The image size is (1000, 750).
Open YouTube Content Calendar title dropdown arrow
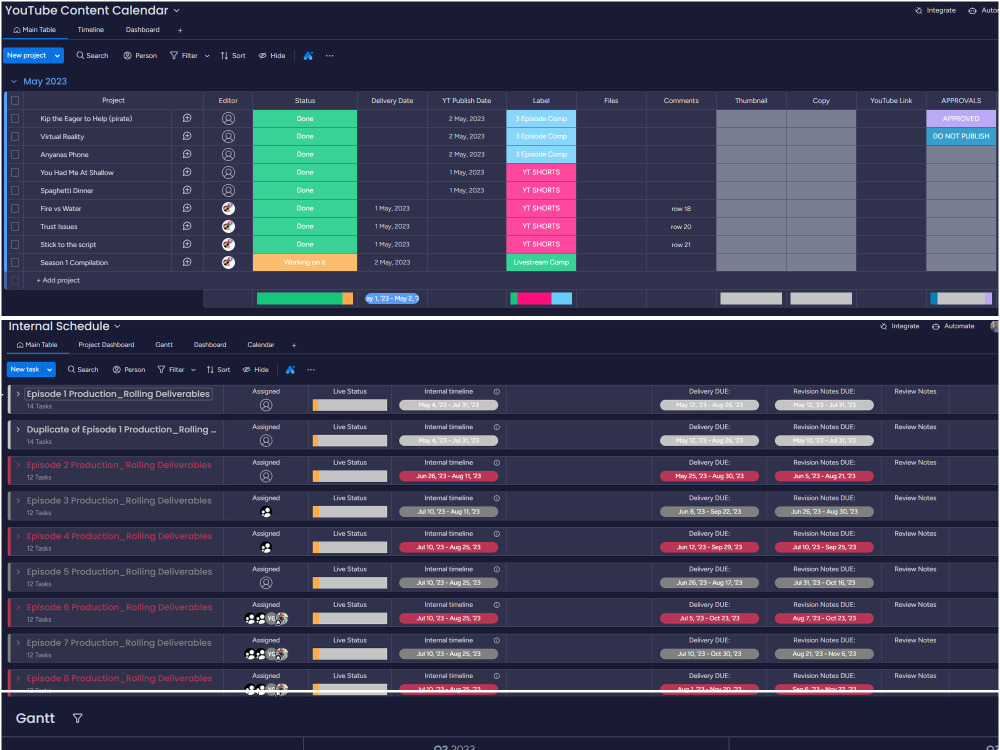pyautogui.click(x=177, y=10)
